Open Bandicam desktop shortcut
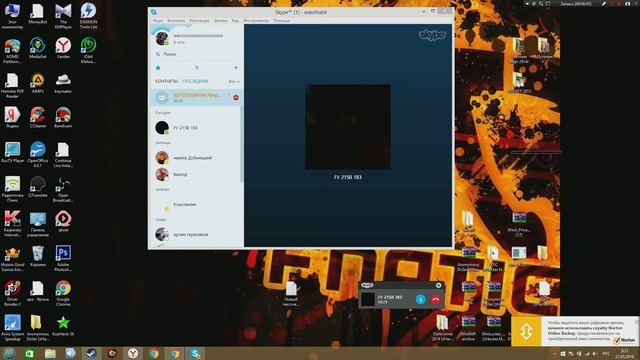Screen dimensions: 640x360 63,118
